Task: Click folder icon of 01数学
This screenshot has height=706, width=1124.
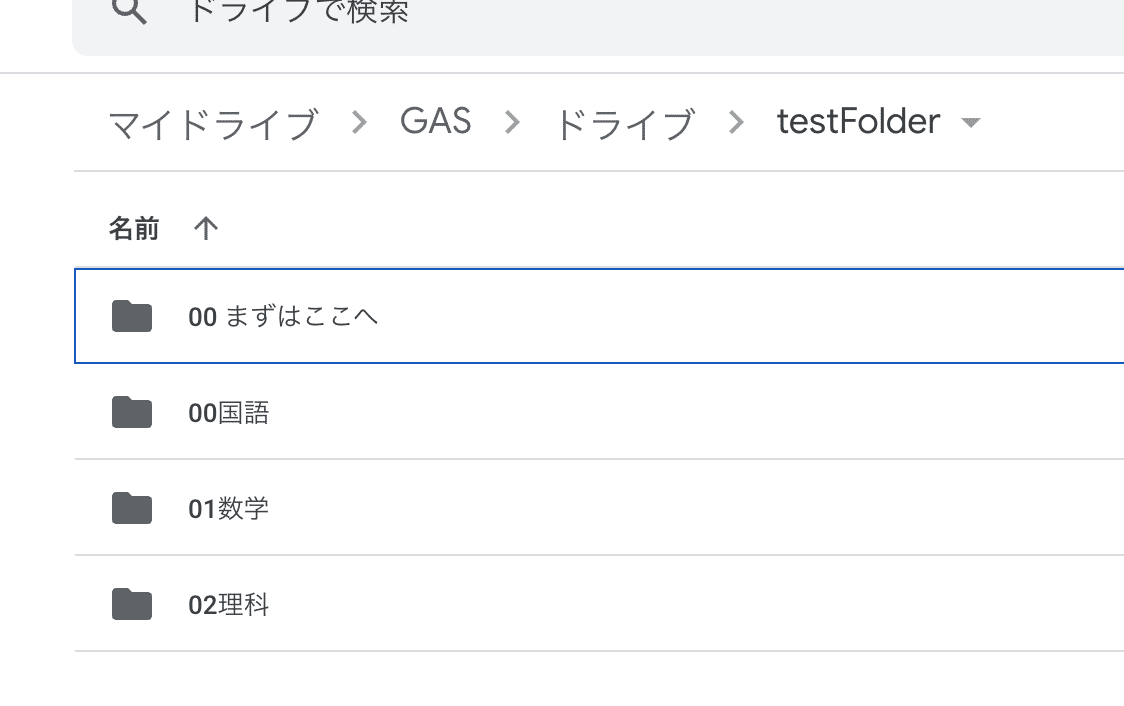Action: tap(132, 508)
